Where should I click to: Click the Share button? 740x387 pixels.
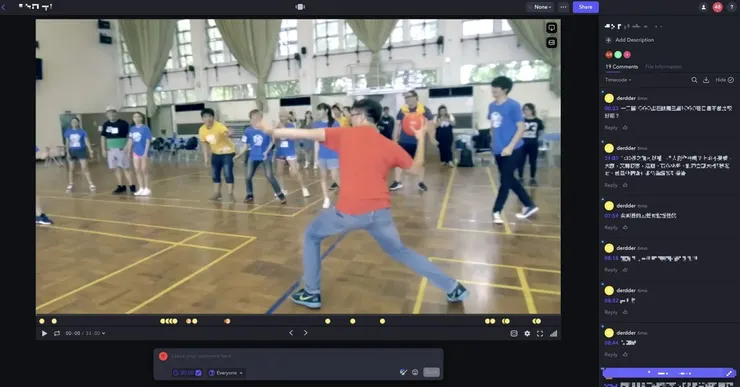click(x=586, y=7)
